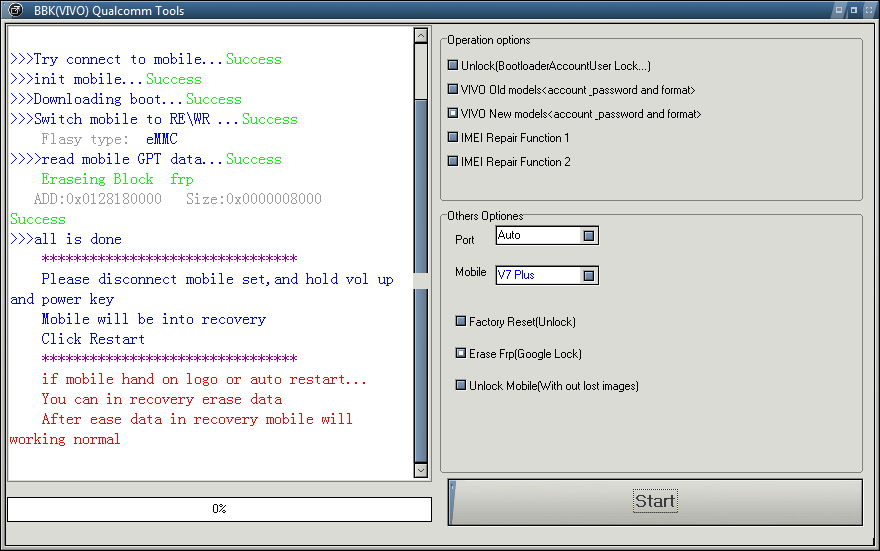Check Factory Reset(Unlock) option
The width and height of the screenshot is (880, 551).
[x=461, y=322]
